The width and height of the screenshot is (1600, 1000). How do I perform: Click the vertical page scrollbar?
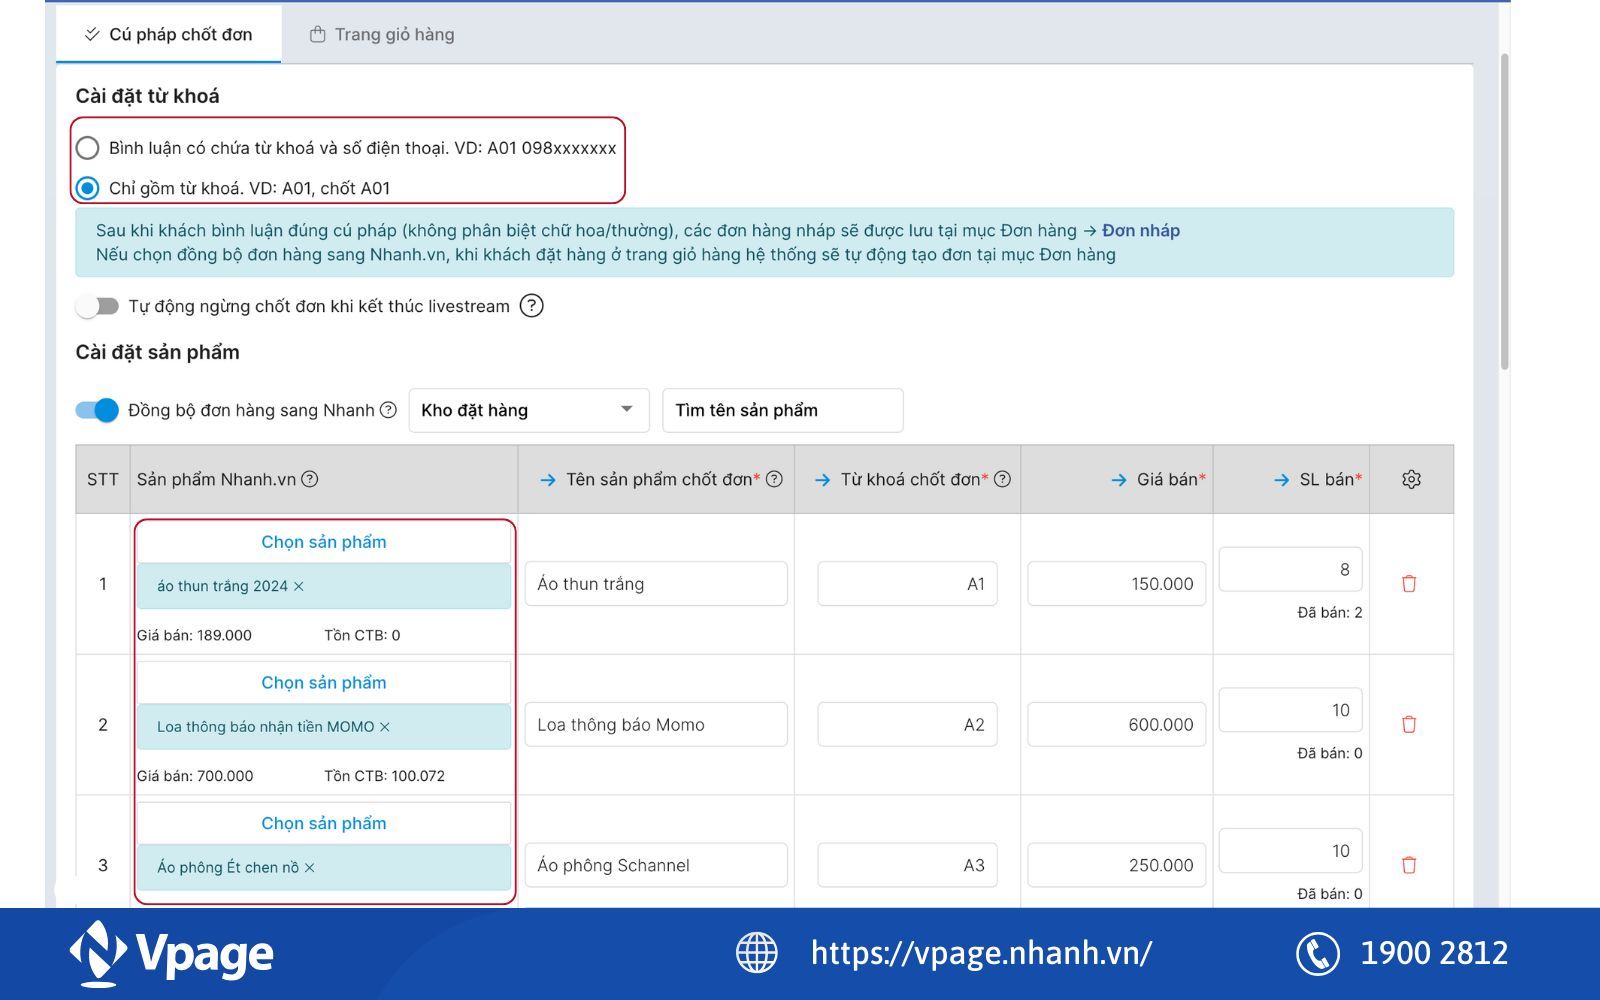click(1504, 212)
